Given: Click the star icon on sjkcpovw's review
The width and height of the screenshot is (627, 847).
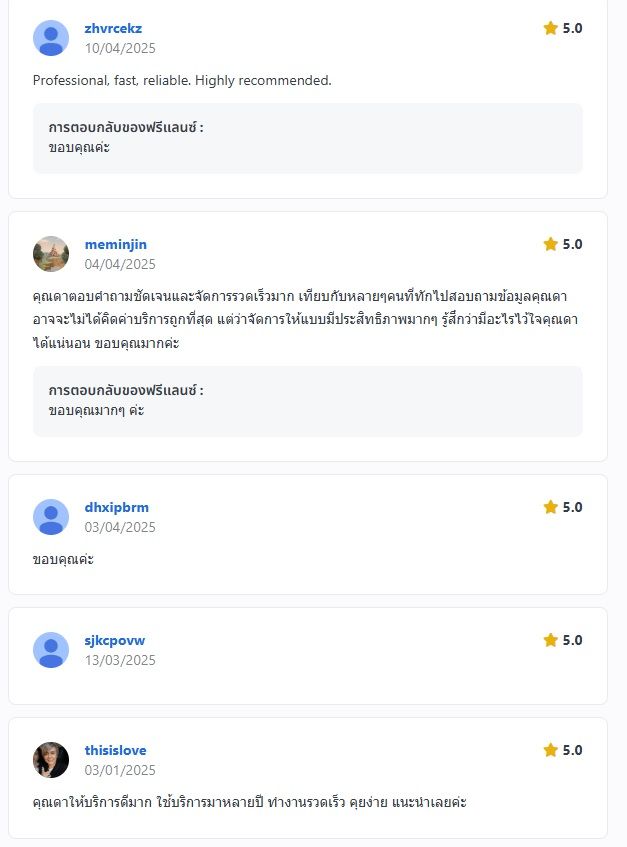Looking at the screenshot, I should (550, 640).
